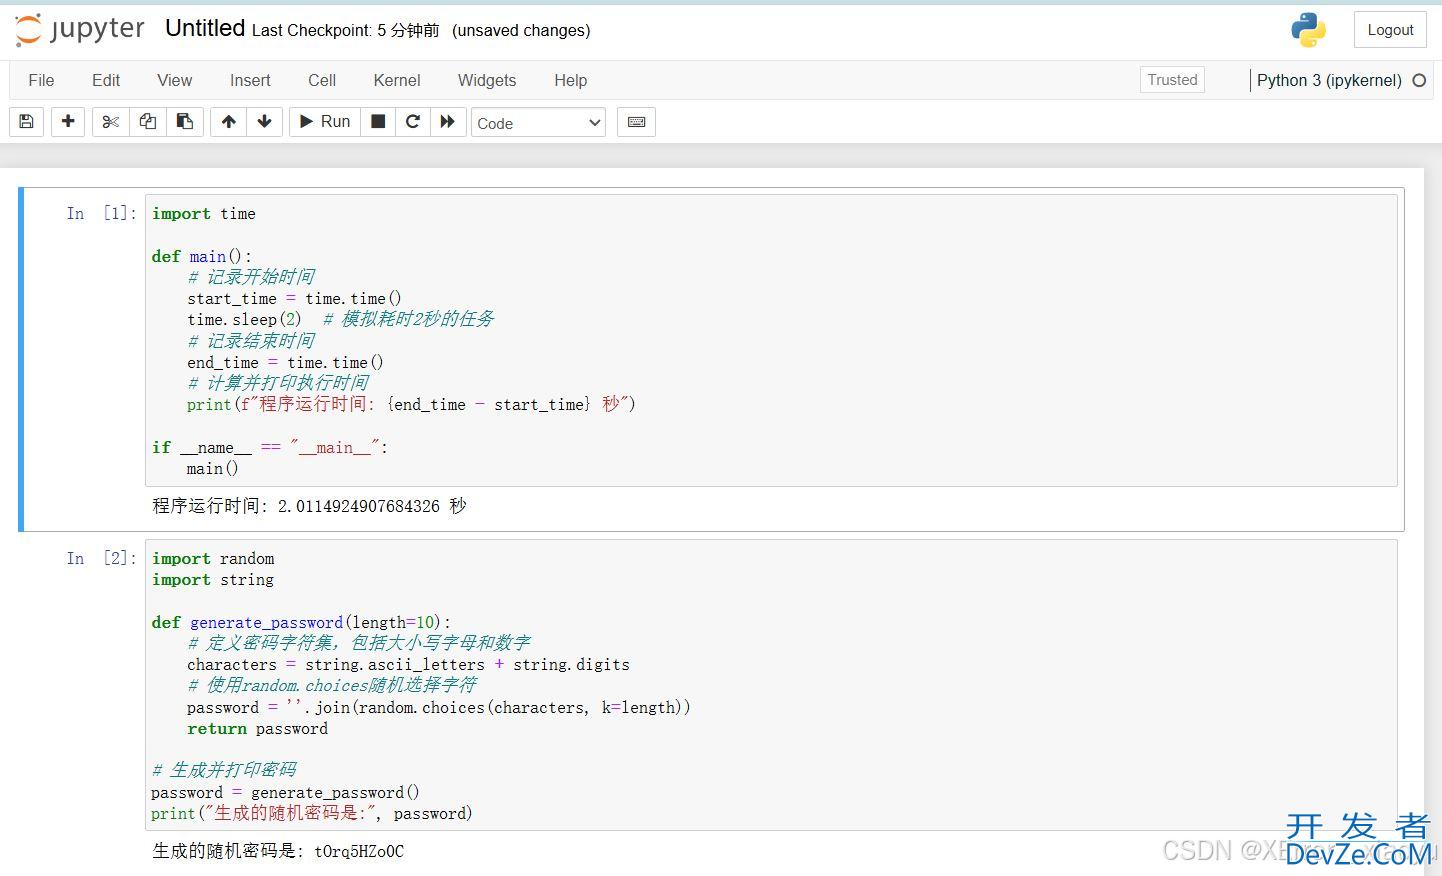Screen dimensions: 1442x876
Task: Open the File menu
Action: 41,80
